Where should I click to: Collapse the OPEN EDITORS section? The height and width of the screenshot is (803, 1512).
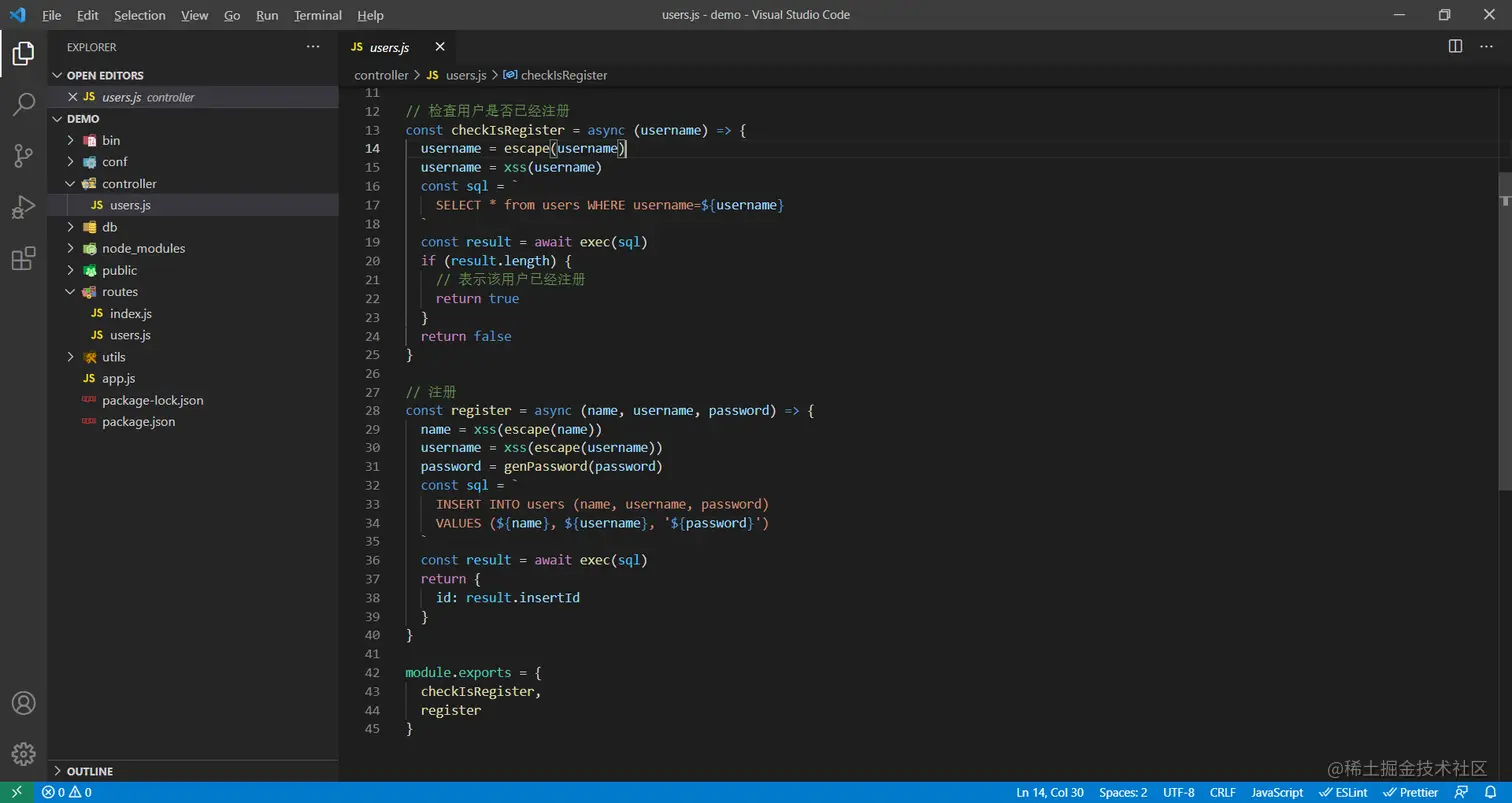(104, 75)
